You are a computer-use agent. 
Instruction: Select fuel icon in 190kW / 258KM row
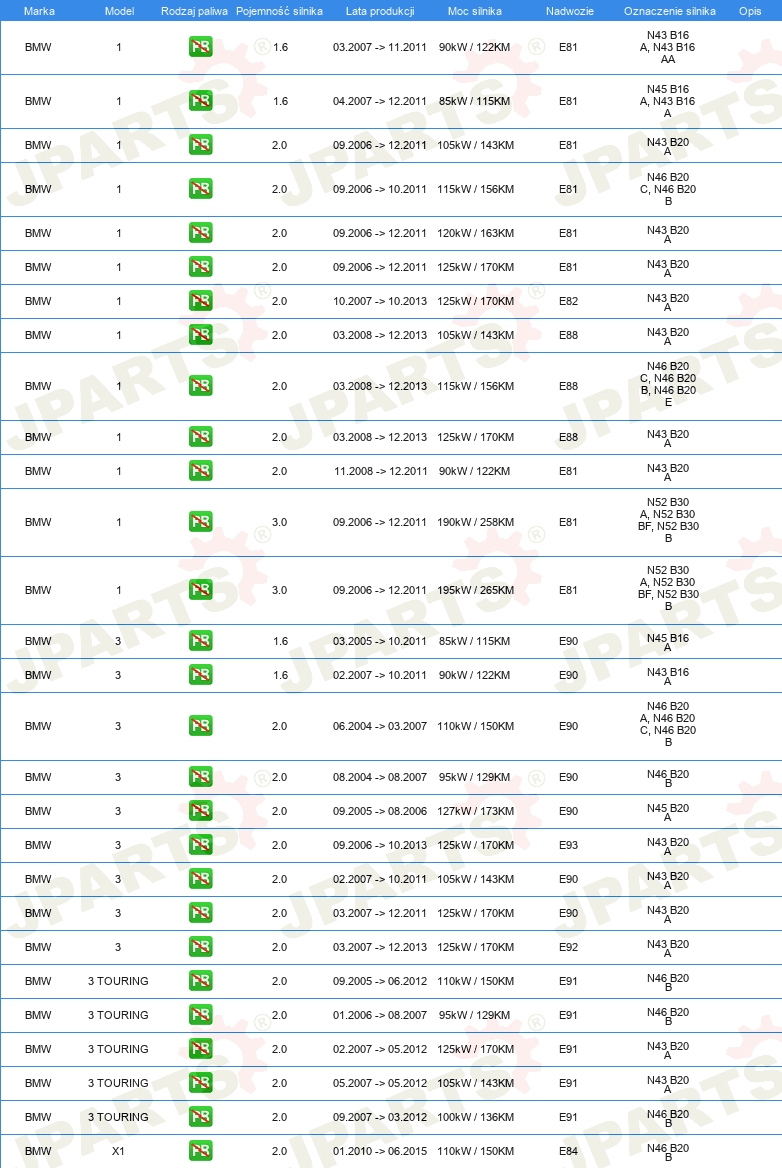coord(200,521)
